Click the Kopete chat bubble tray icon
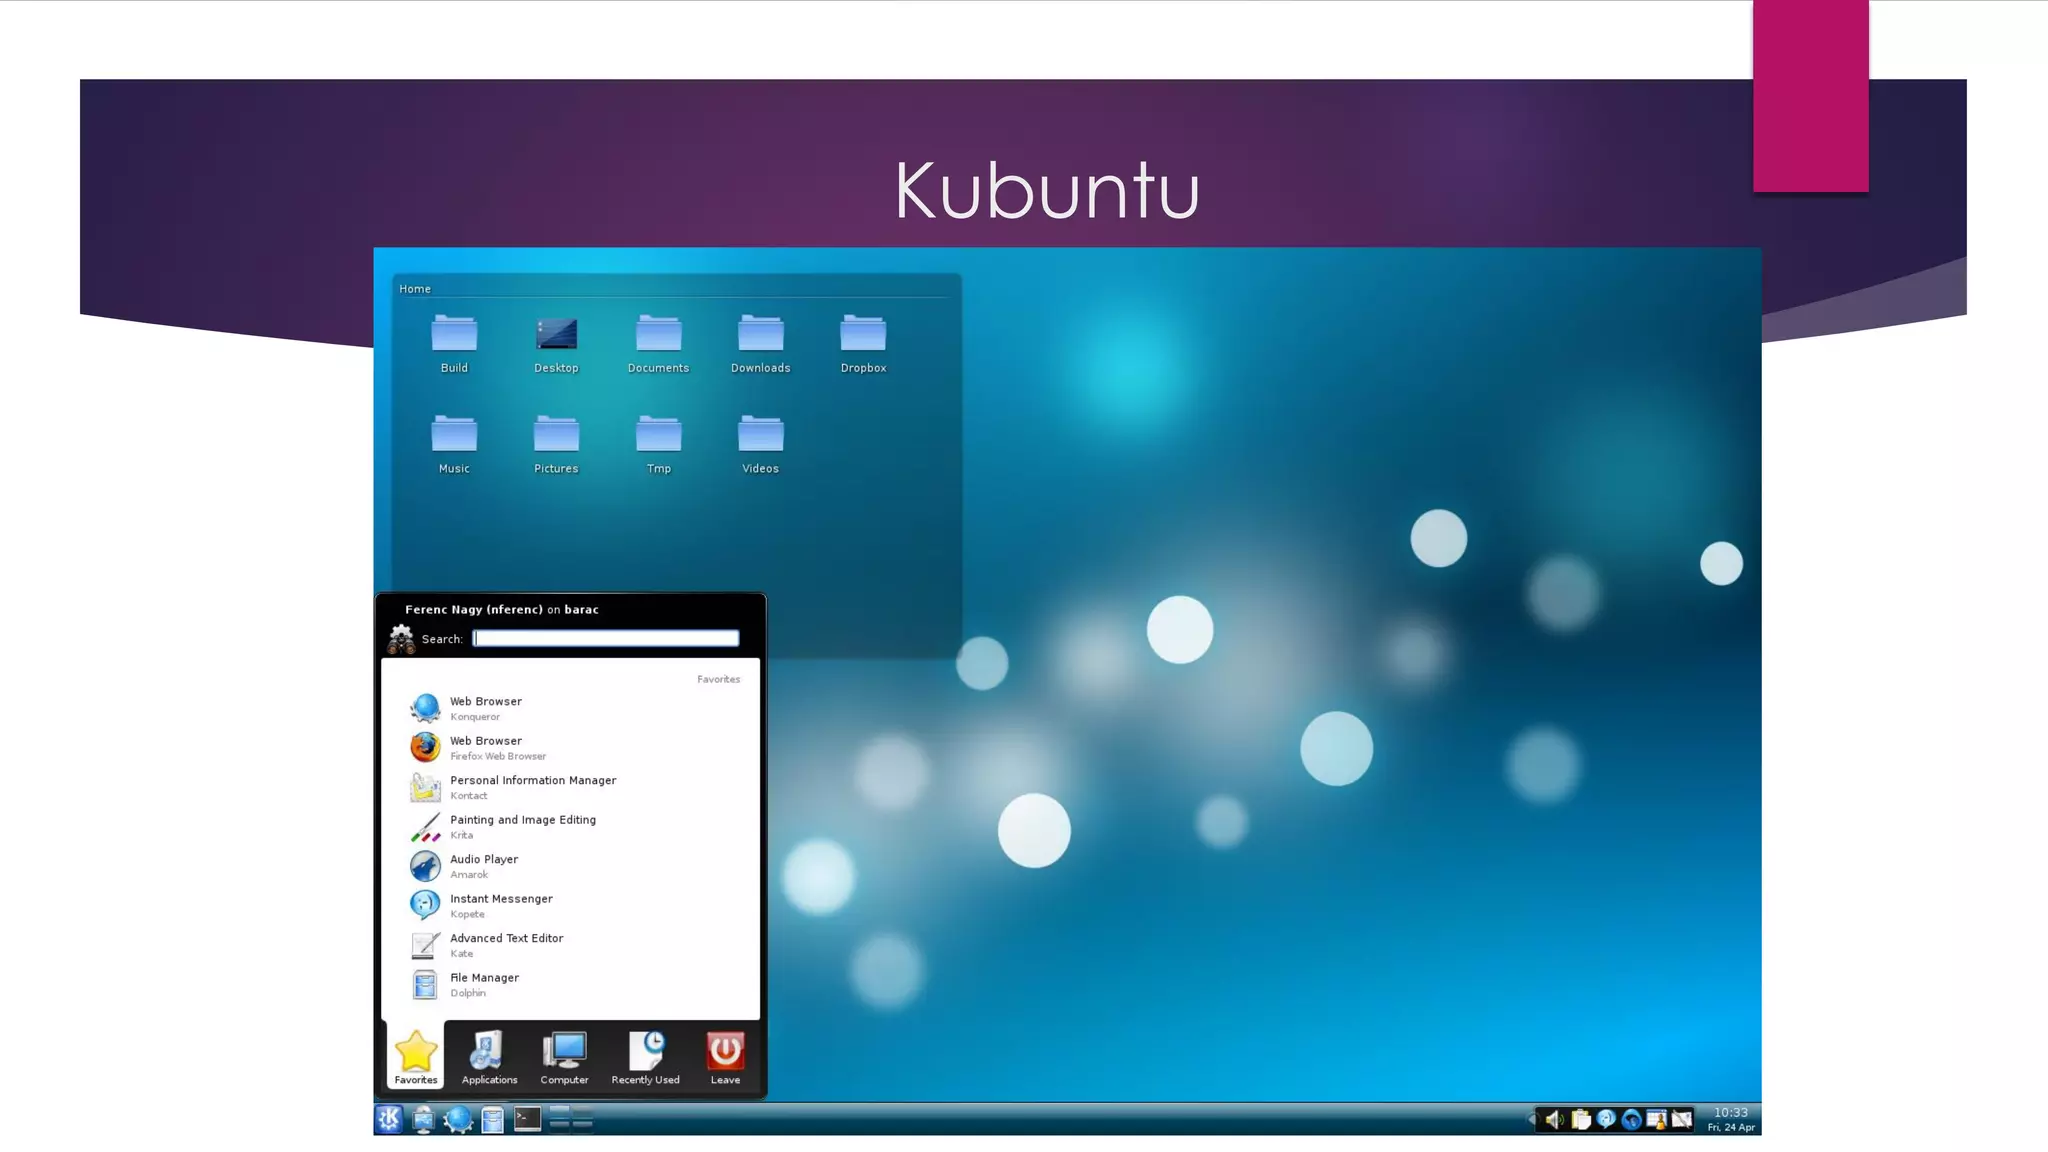This screenshot has width=2048, height=1152. [1606, 1120]
